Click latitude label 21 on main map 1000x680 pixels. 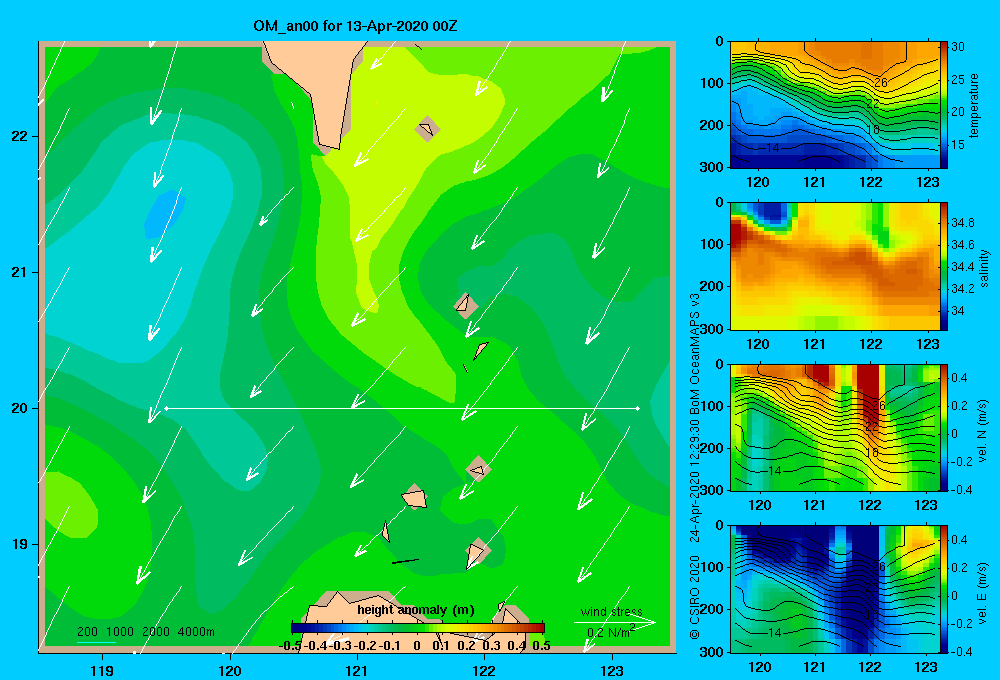tap(20, 272)
